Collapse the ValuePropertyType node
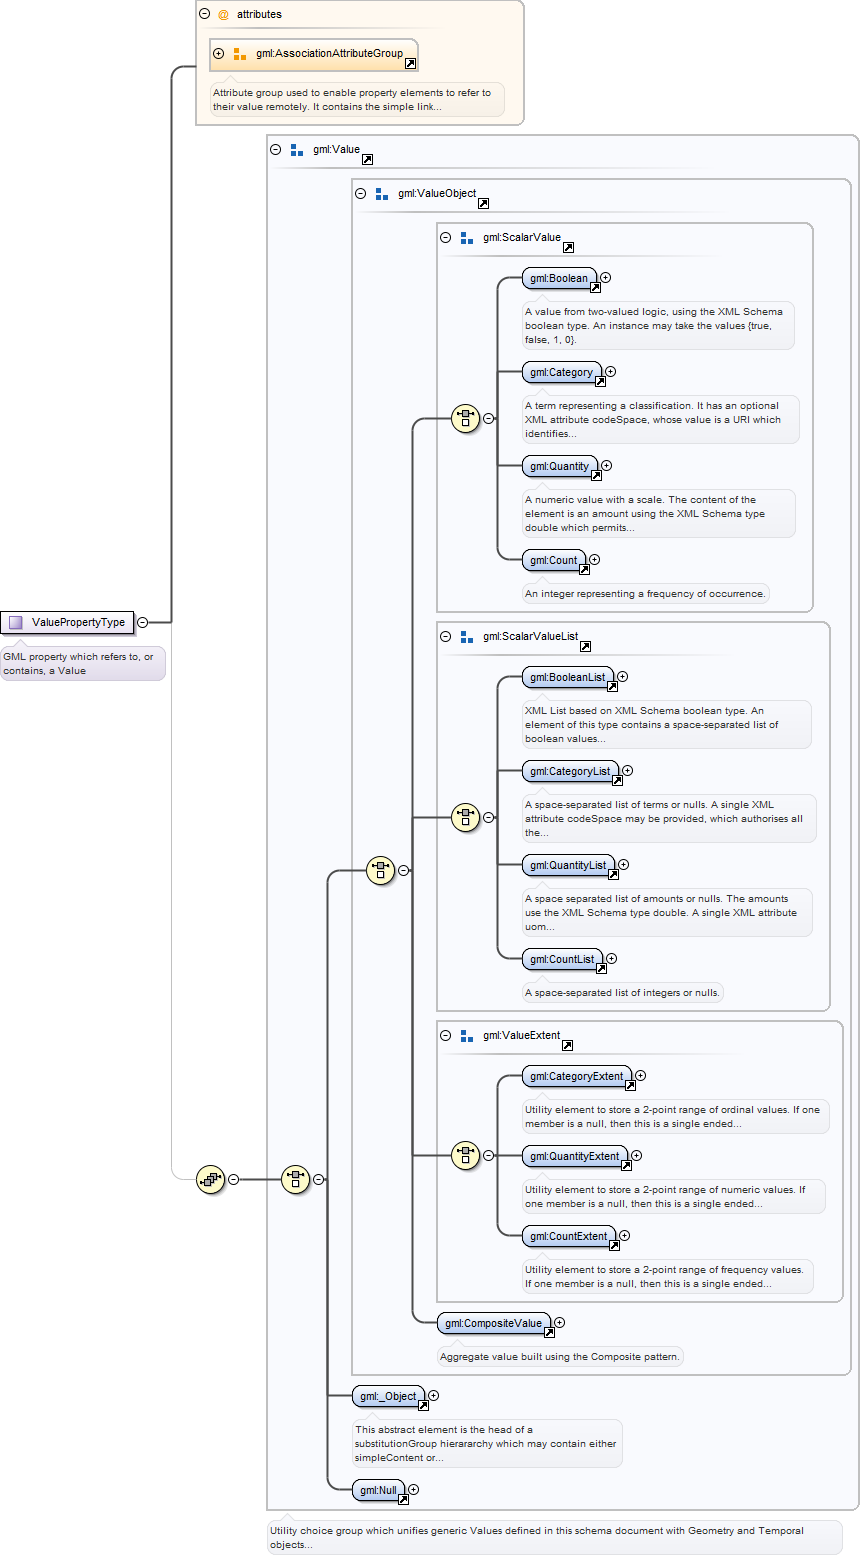861x1558 pixels. click(142, 622)
